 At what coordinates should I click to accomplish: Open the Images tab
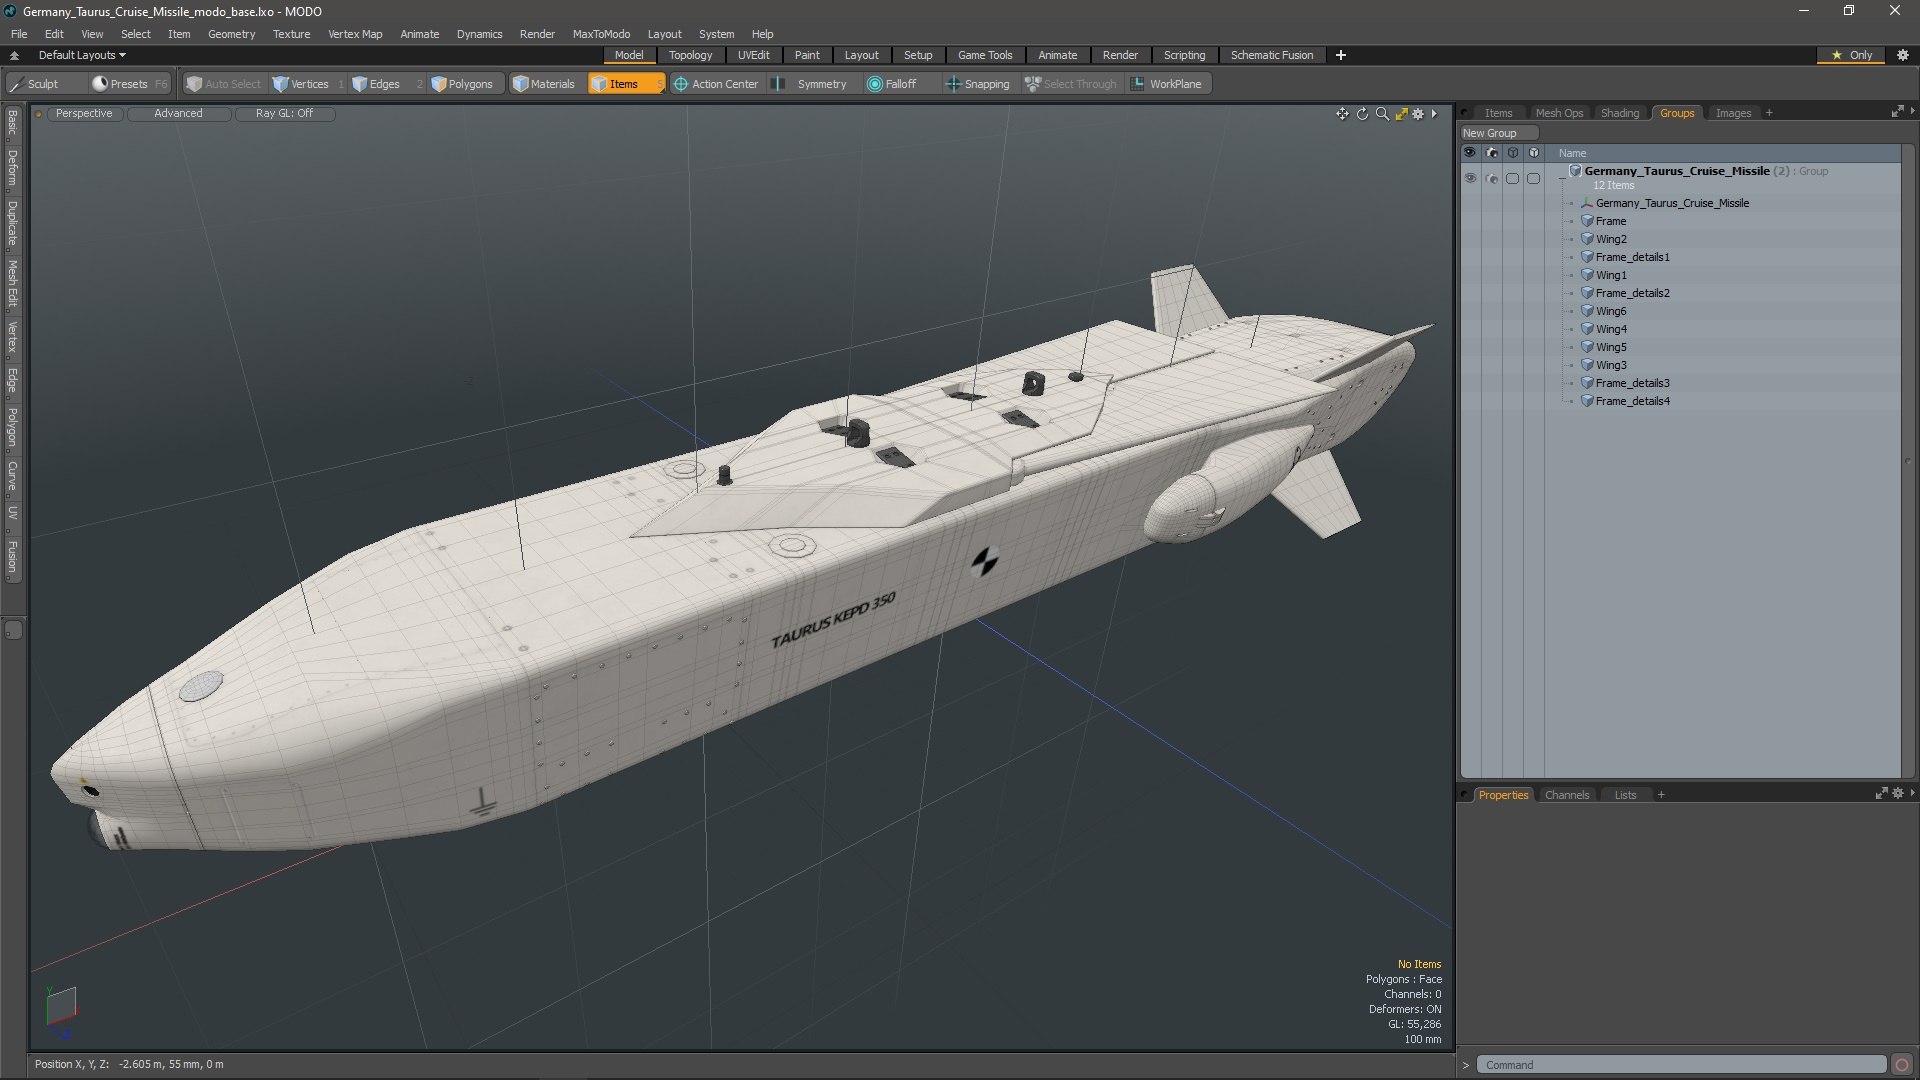point(1733,113)
